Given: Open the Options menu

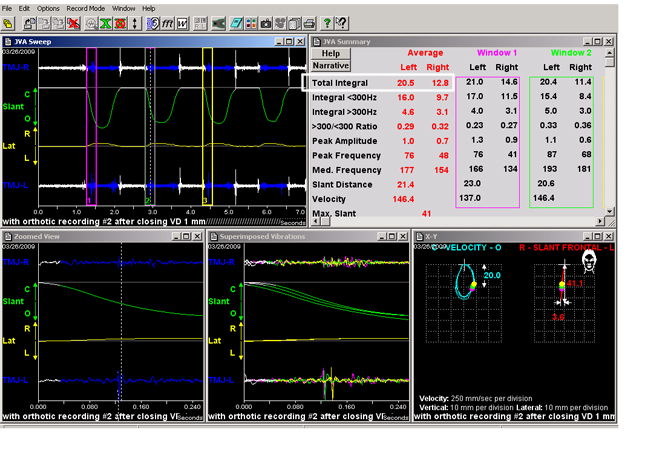Looking at the screenshot, I should click(48, 7).
